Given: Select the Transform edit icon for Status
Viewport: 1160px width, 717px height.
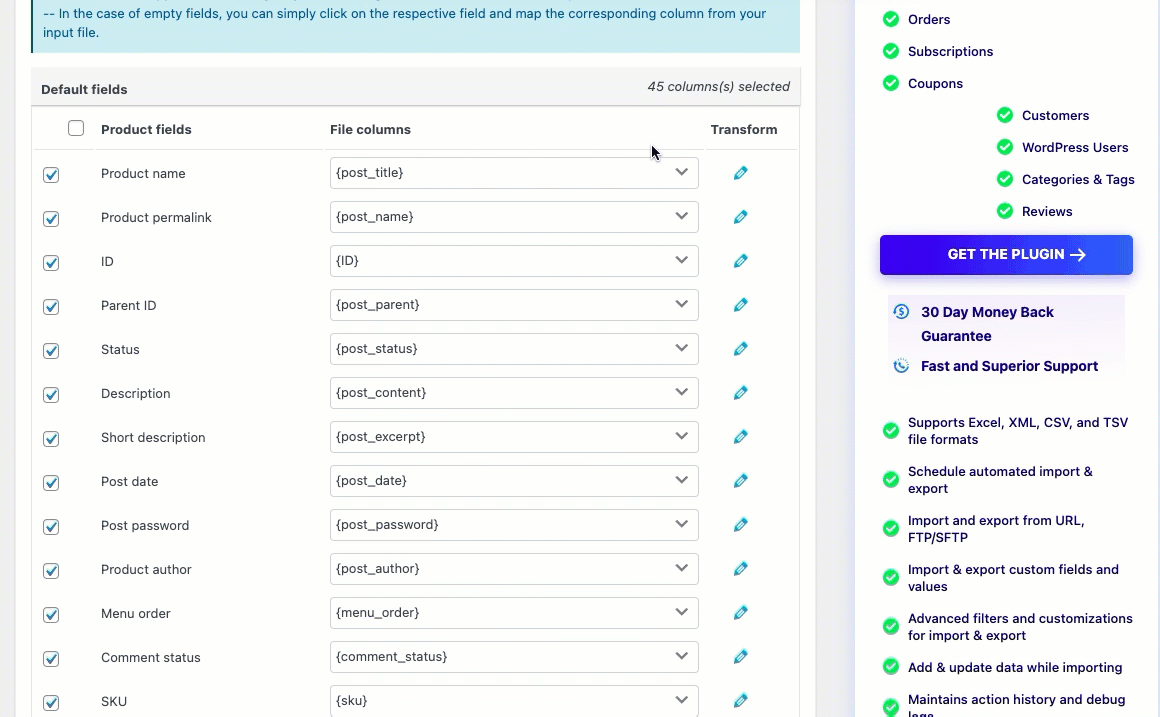Looking at the screenshot, I should 740,349.
